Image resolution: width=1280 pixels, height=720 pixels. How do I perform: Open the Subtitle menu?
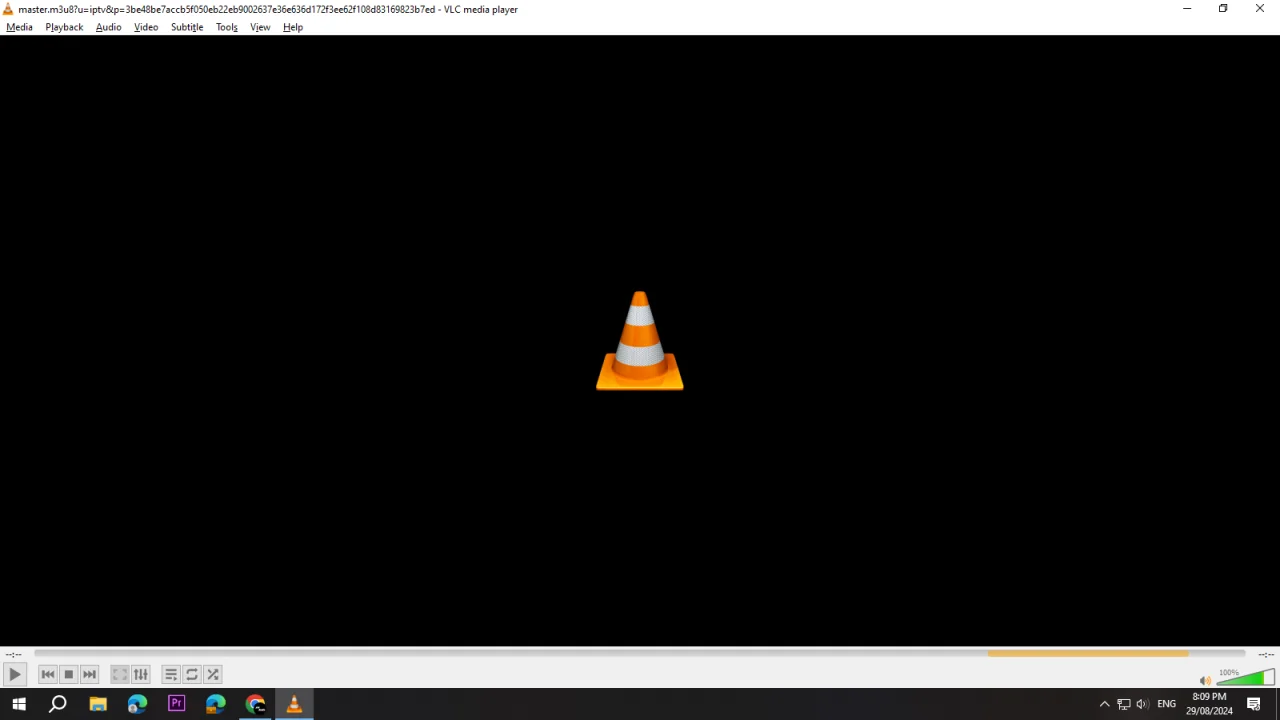[x=187, y=27]
